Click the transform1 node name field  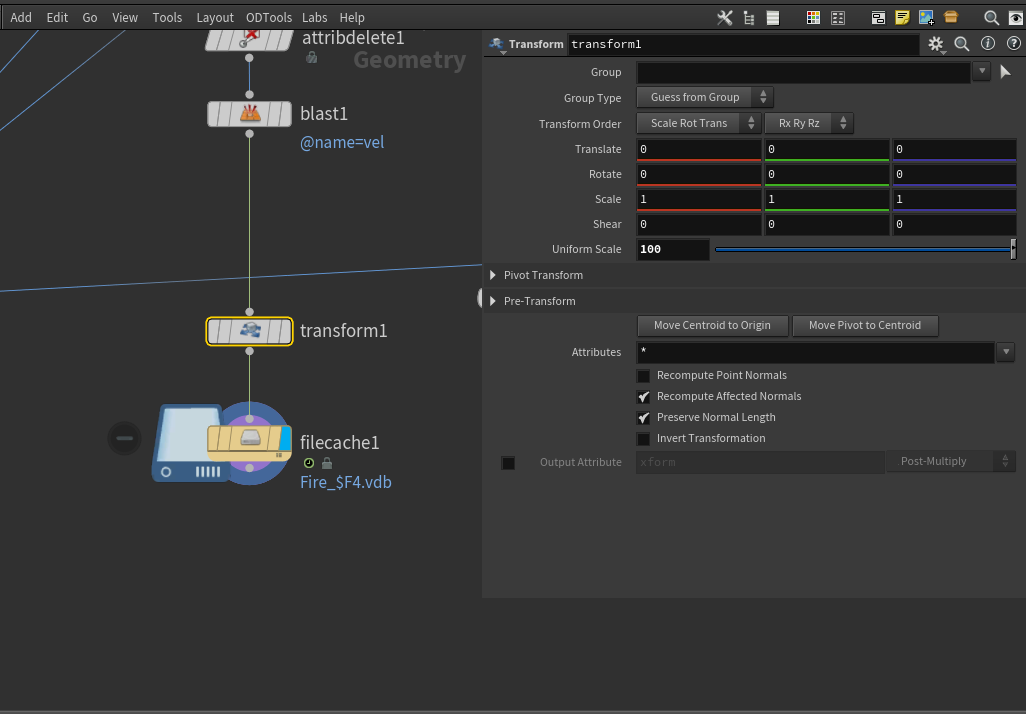click(743, 45)
